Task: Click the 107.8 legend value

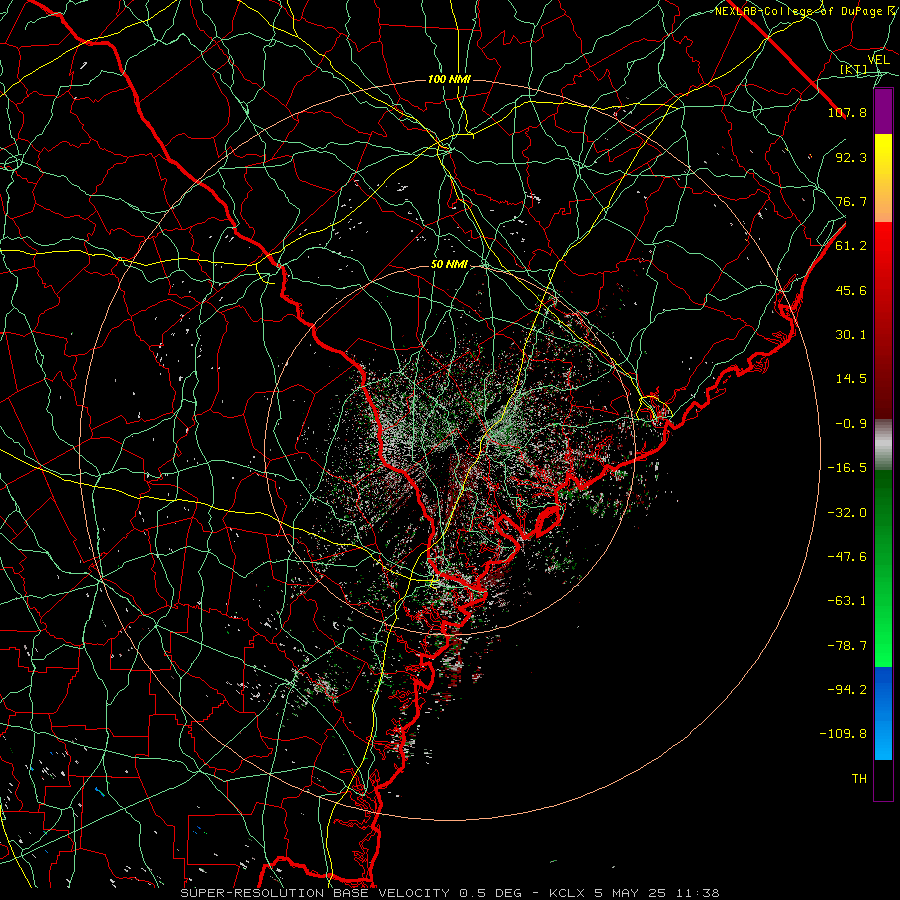Action: [x=847, y=112]
